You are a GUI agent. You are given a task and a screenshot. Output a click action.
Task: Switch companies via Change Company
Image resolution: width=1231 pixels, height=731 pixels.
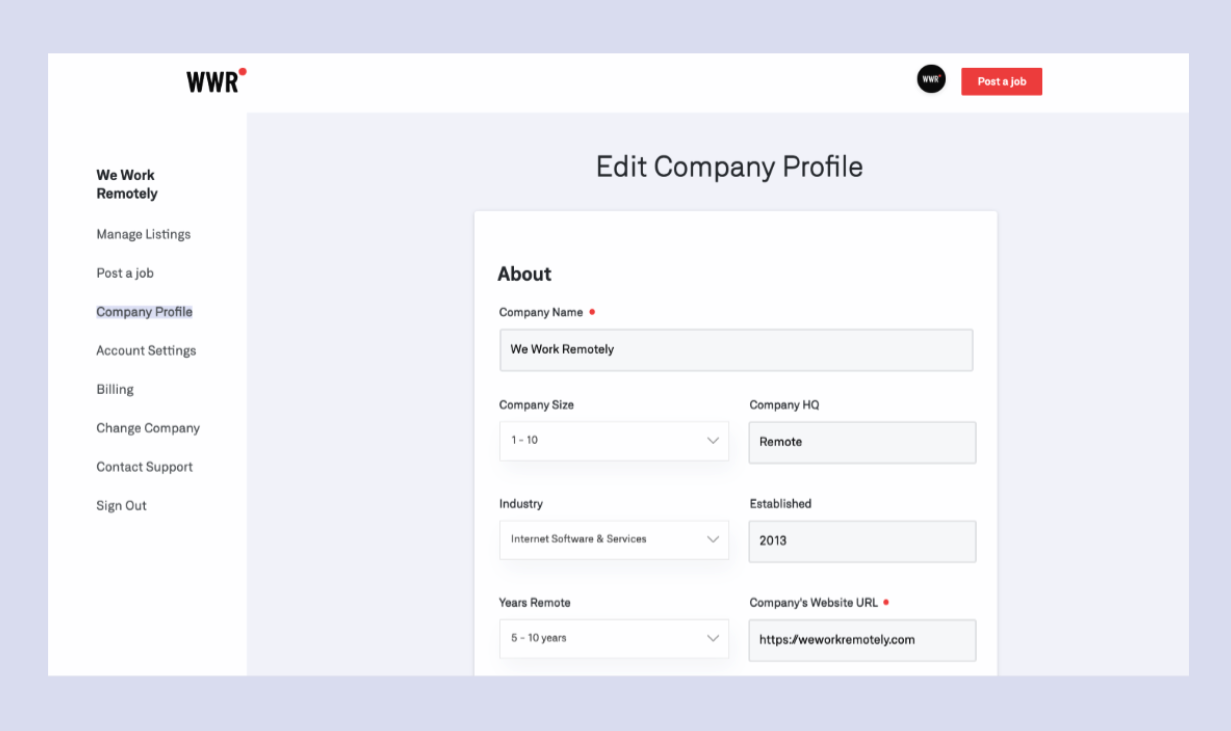(147, 427)
